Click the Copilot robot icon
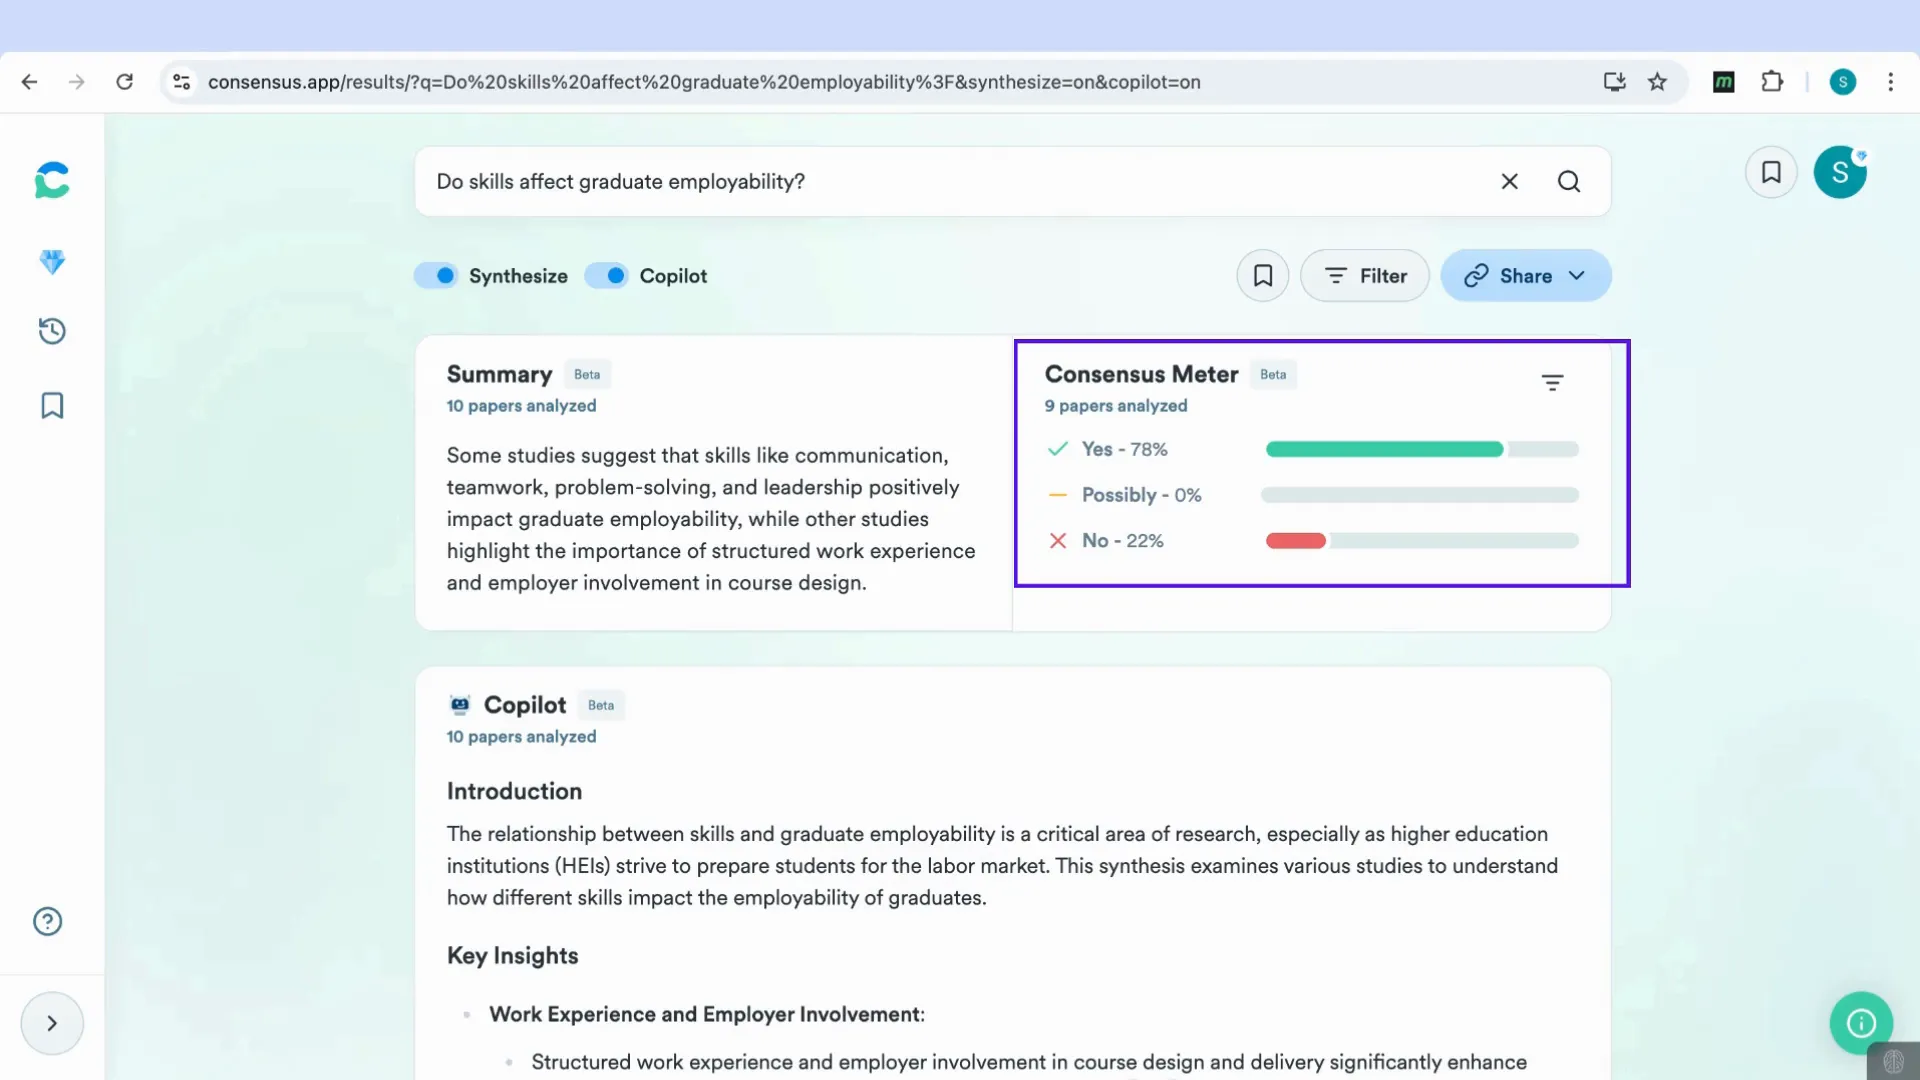This screenshot has height=1080, width=1920. tap(460, 705)
